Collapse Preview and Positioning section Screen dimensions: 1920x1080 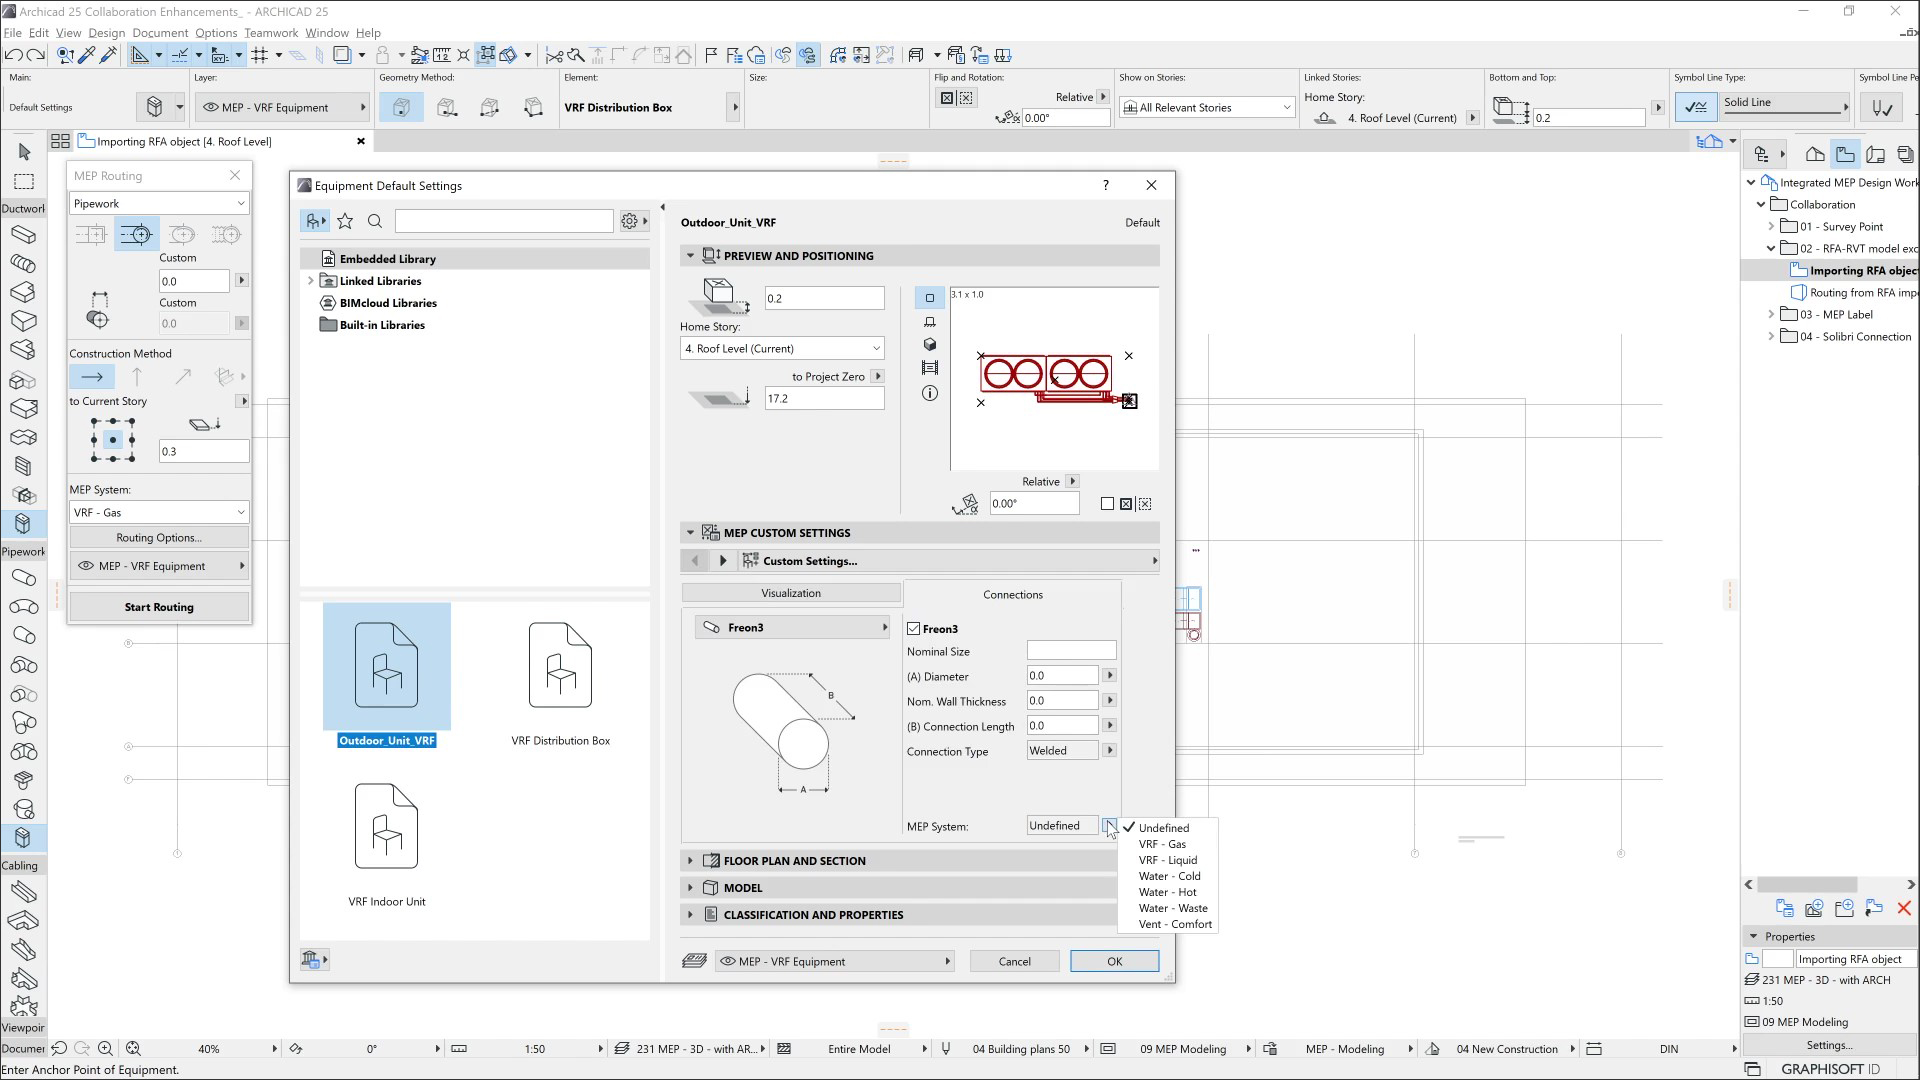tap(690, 256)
